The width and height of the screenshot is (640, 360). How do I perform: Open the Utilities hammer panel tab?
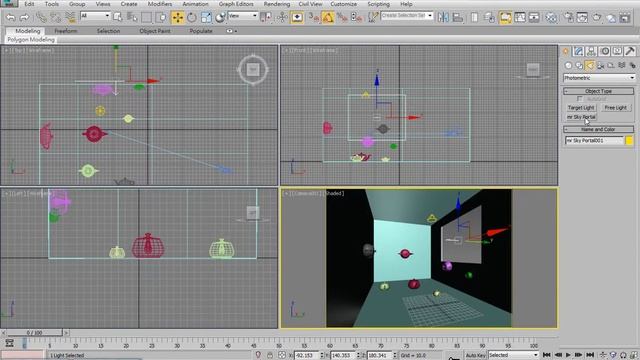[x=630, y=51]
